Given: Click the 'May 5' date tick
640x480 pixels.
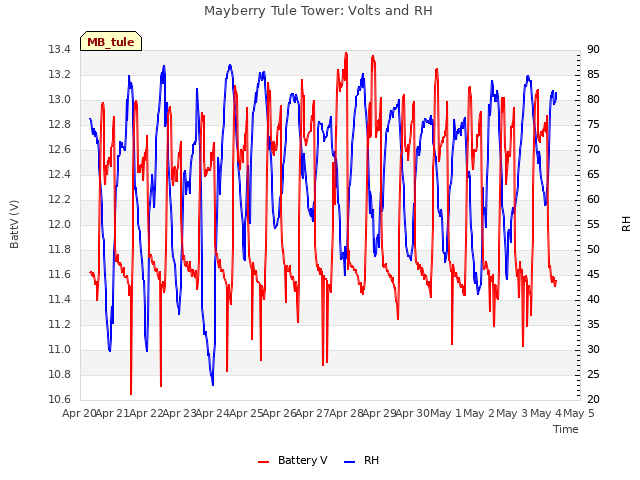Looking at the screenshot, I should click(x=579, y=413).
